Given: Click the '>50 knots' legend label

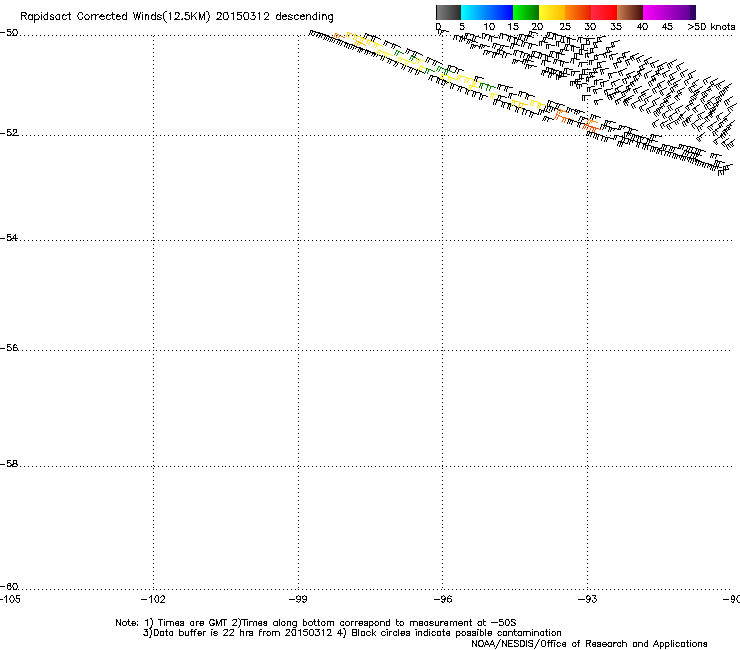Looking at the screenshot, I should (711, 27).
